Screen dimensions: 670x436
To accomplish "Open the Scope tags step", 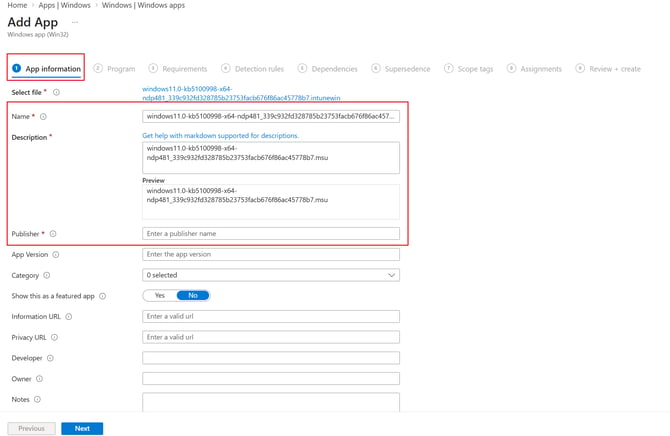I will [x=469, y=69].
